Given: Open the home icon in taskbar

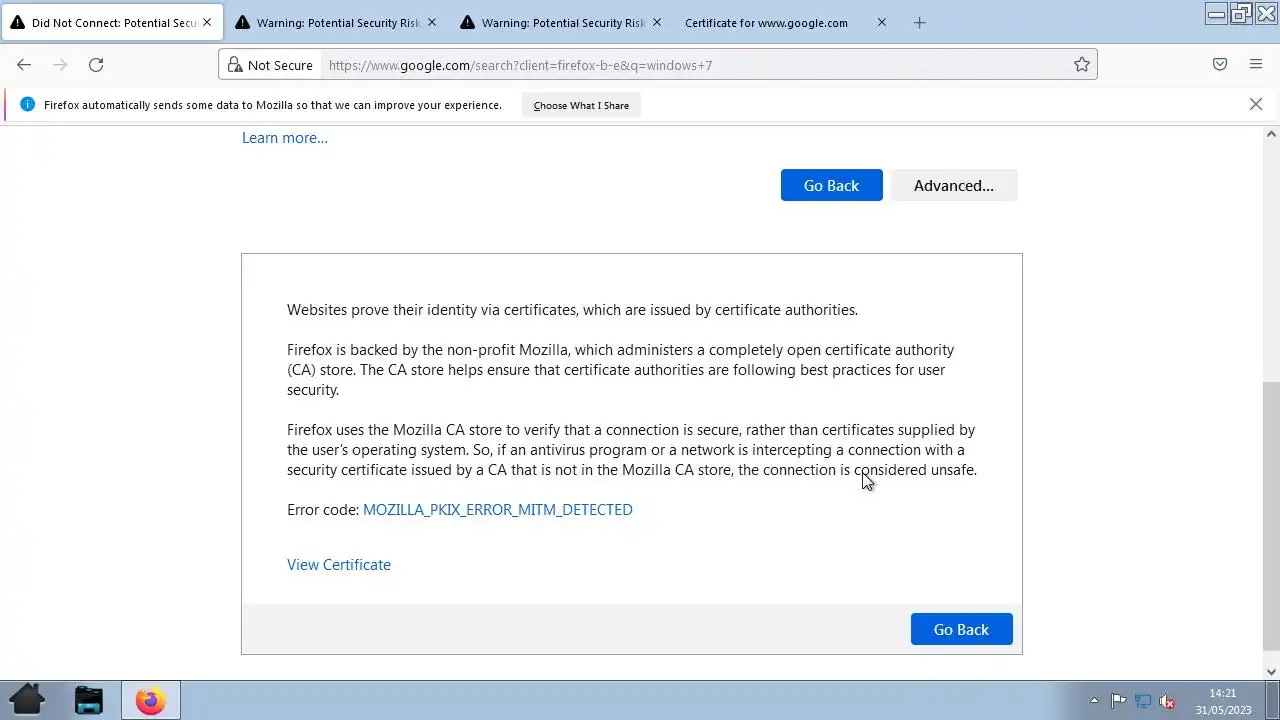Looking at the screenshot, I should (27, 700).
